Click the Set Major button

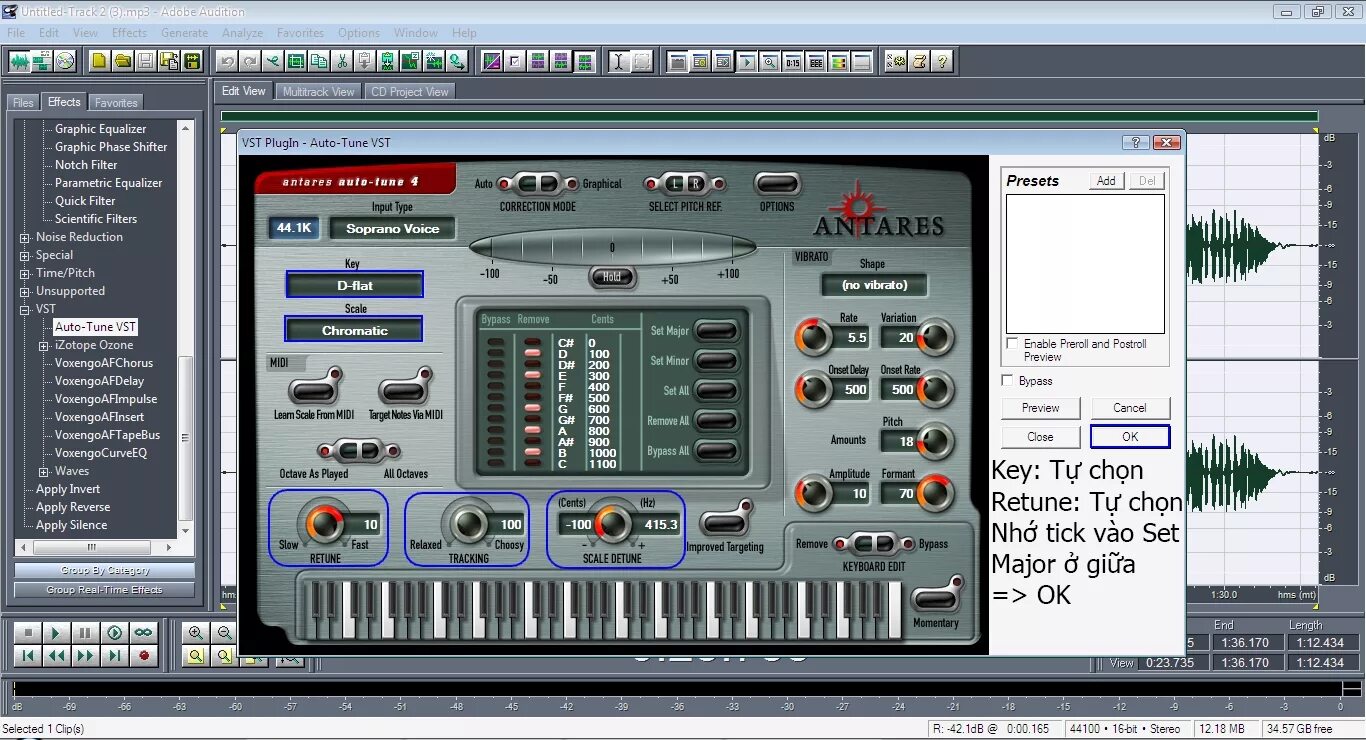717,331
